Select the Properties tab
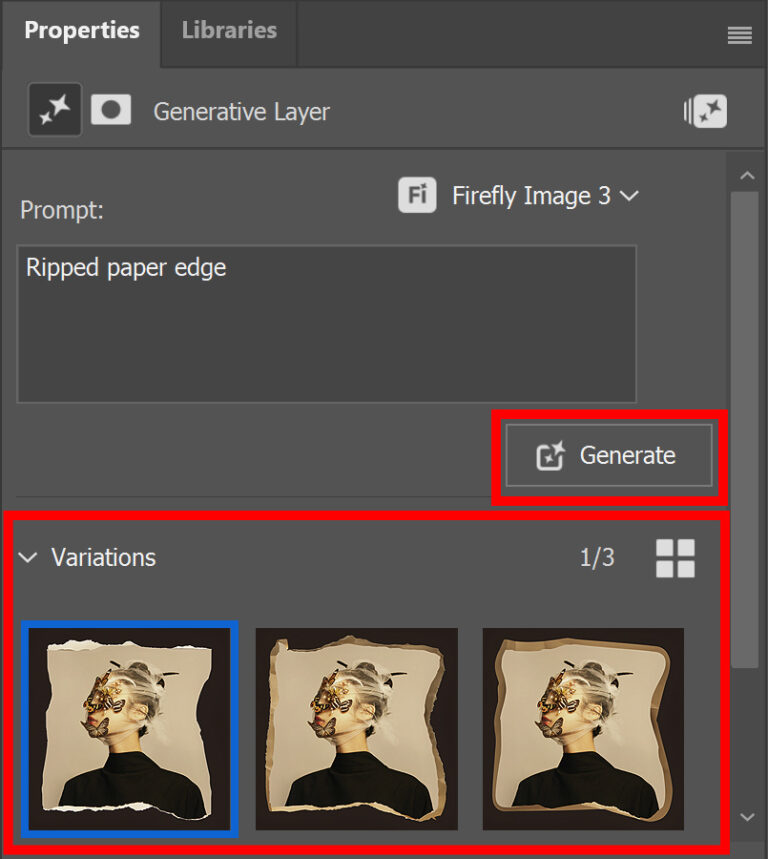 pyautogui.click(x=82, y=30)
